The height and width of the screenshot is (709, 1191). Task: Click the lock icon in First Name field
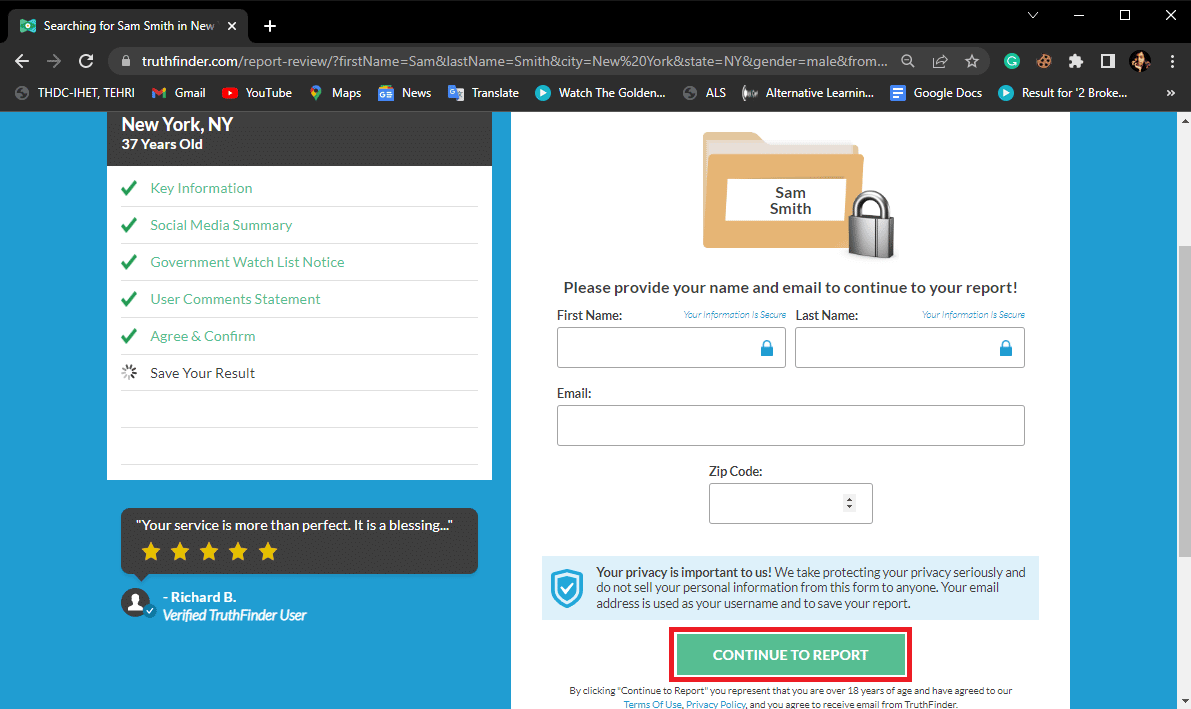pyautogui.click(x=767, y=348)
